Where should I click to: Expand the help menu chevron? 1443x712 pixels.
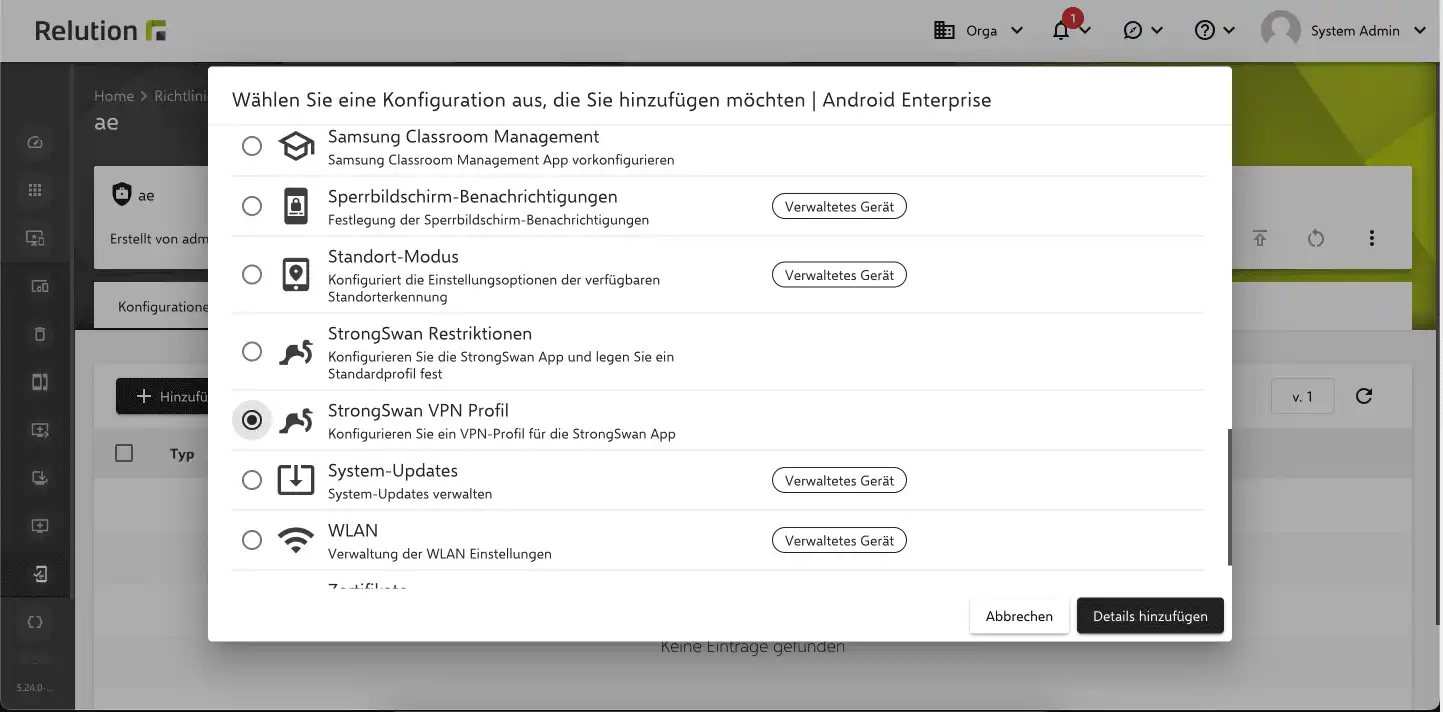tap(1229, 31)
